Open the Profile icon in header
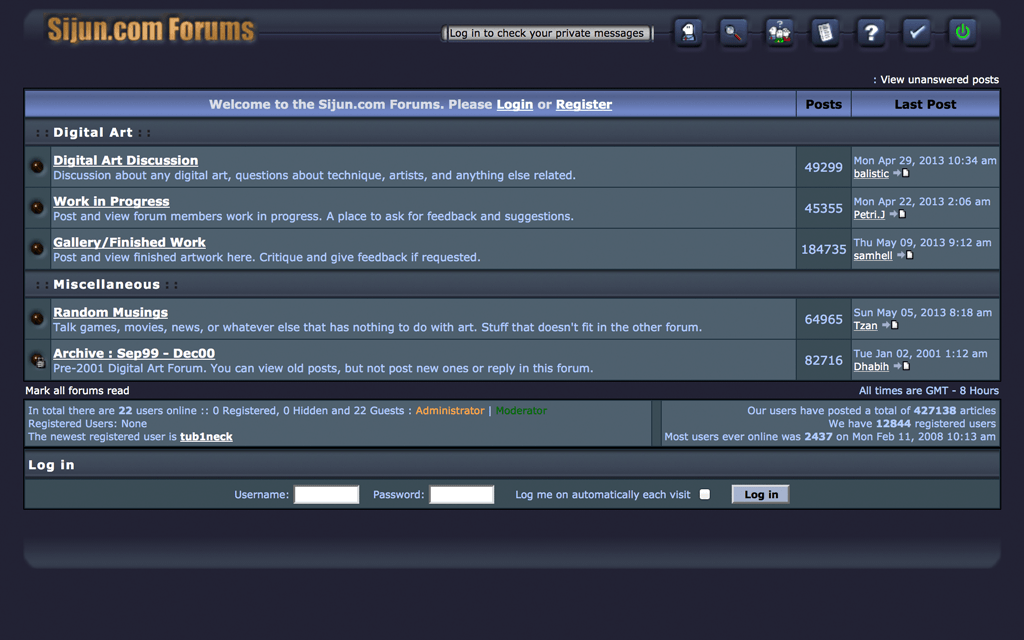The height and width of the screenshot is (640, 1024). tap(688, 33)
